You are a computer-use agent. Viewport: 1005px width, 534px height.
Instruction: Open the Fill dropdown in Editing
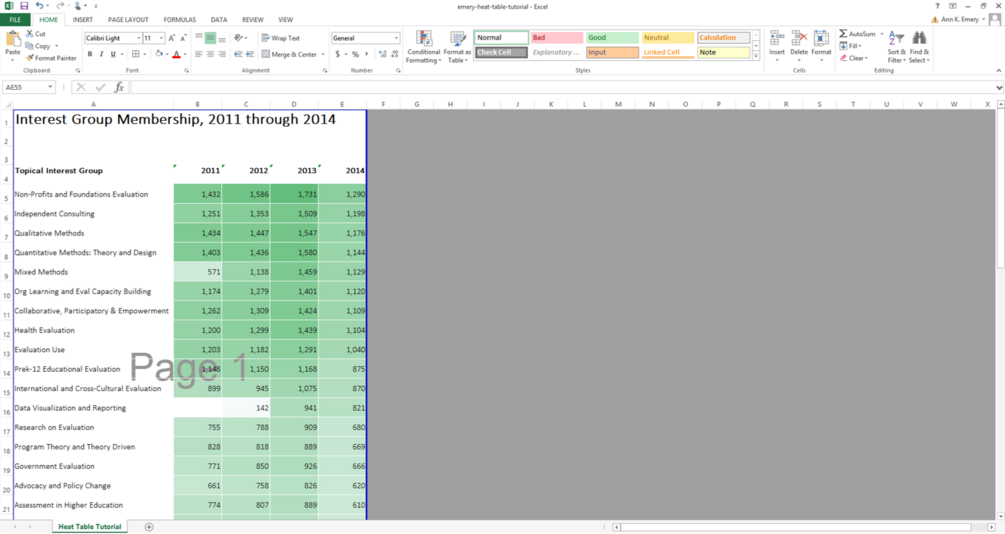tap(851, 46)
